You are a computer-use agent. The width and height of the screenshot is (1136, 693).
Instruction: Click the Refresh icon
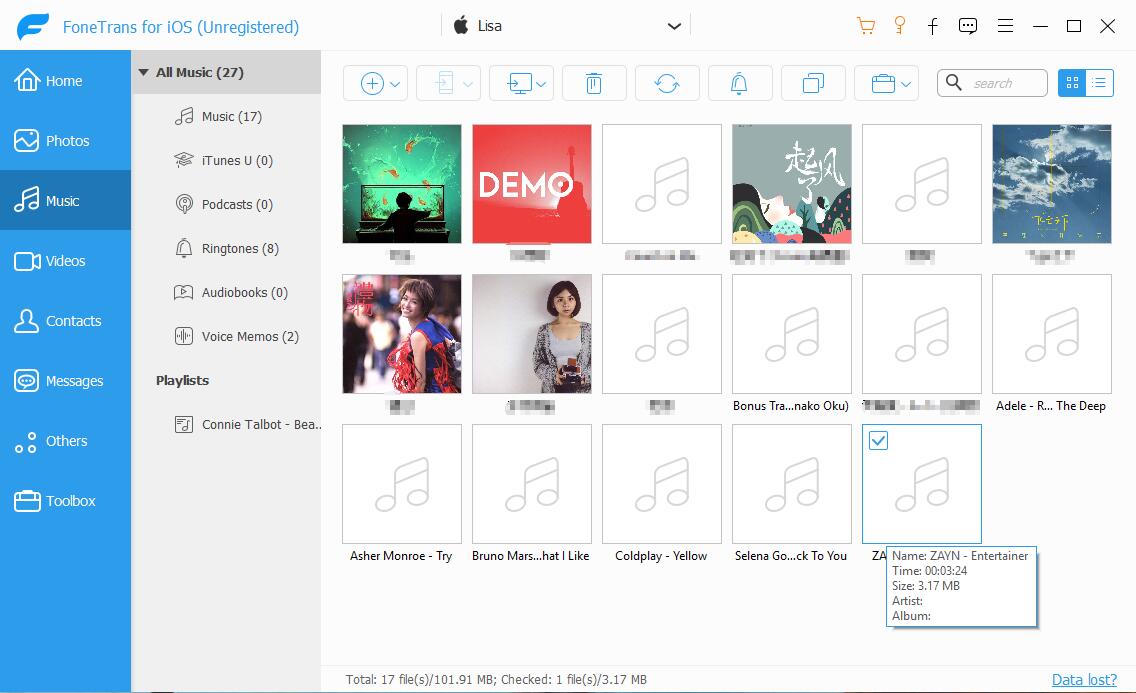pos(667,83)
